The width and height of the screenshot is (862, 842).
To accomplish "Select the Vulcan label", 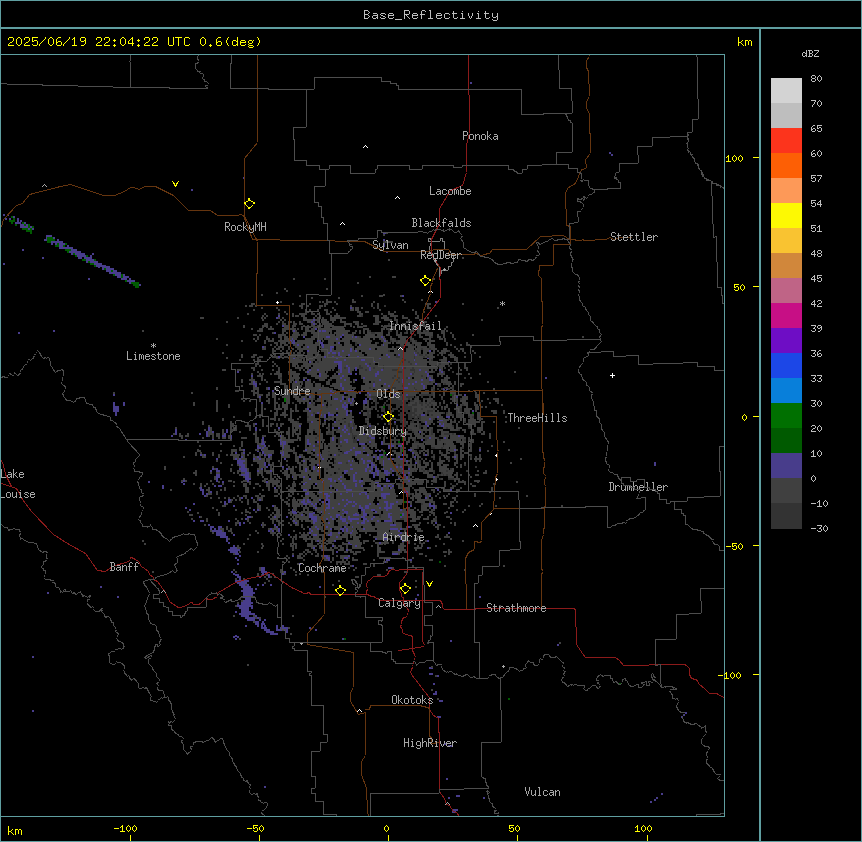I will tap(542, 792).
